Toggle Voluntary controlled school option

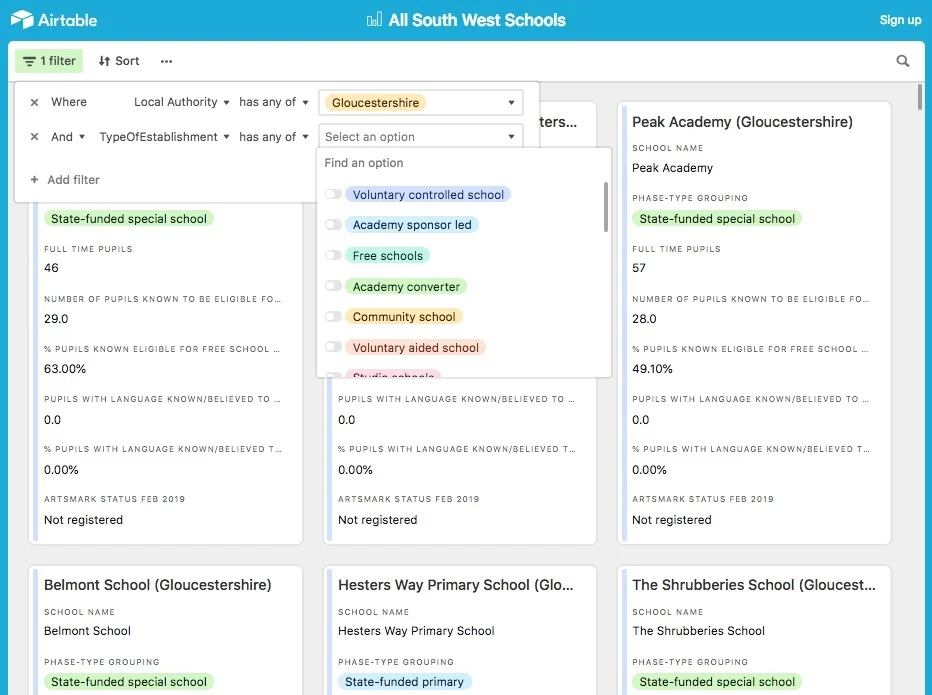click(333, 194)
